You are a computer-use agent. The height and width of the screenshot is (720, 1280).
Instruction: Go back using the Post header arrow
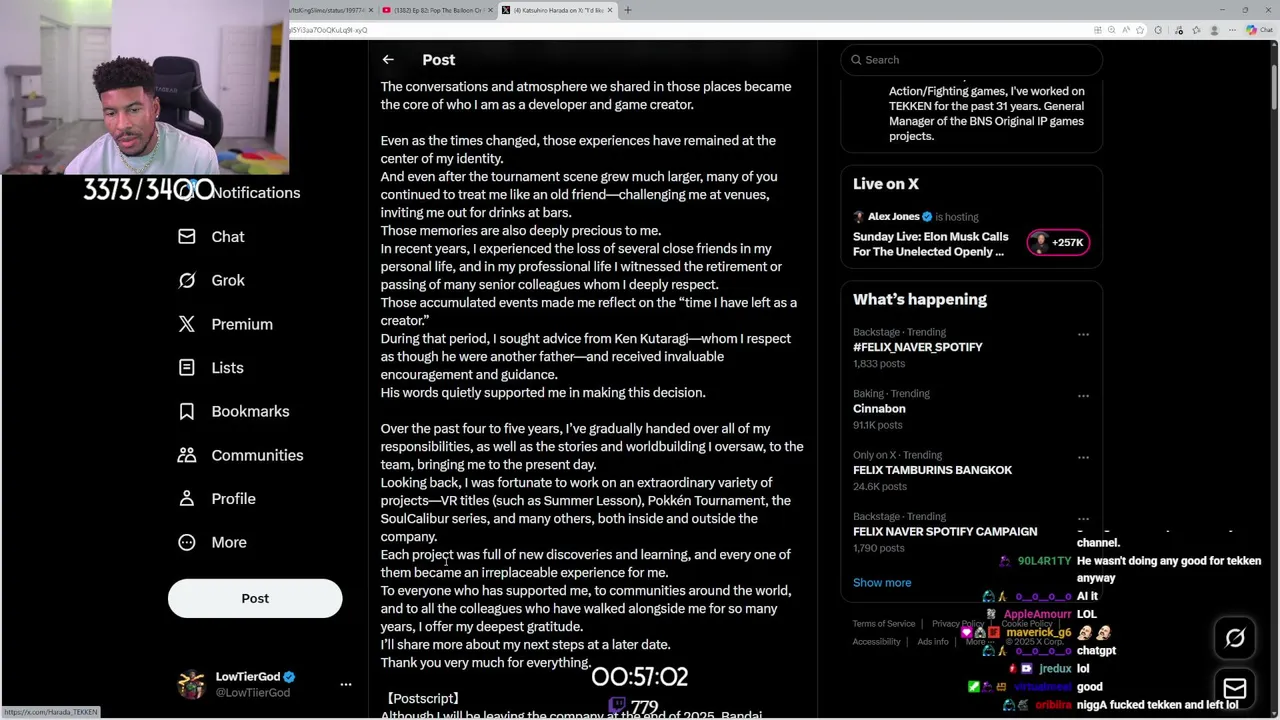388,60
